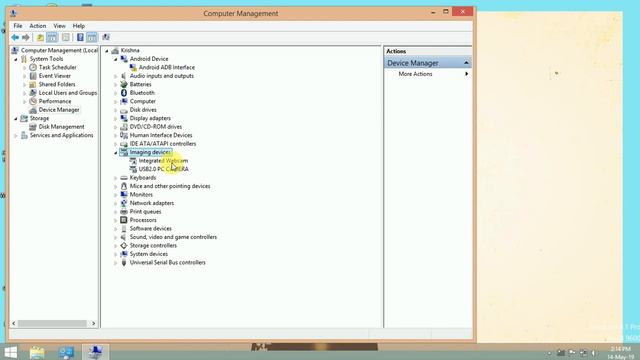
Task: Select Integrated Webcam device
Action: [x=163, y=161]
